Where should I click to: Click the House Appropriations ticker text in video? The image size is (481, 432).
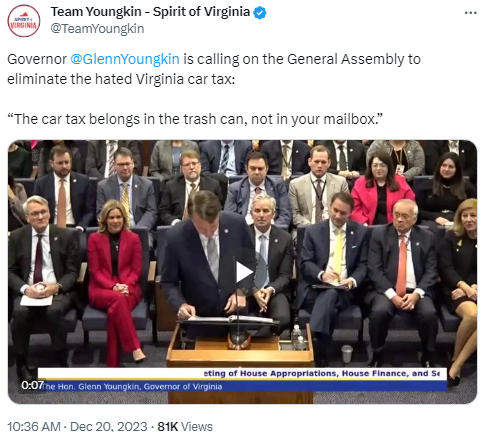[x=322, y=373]
